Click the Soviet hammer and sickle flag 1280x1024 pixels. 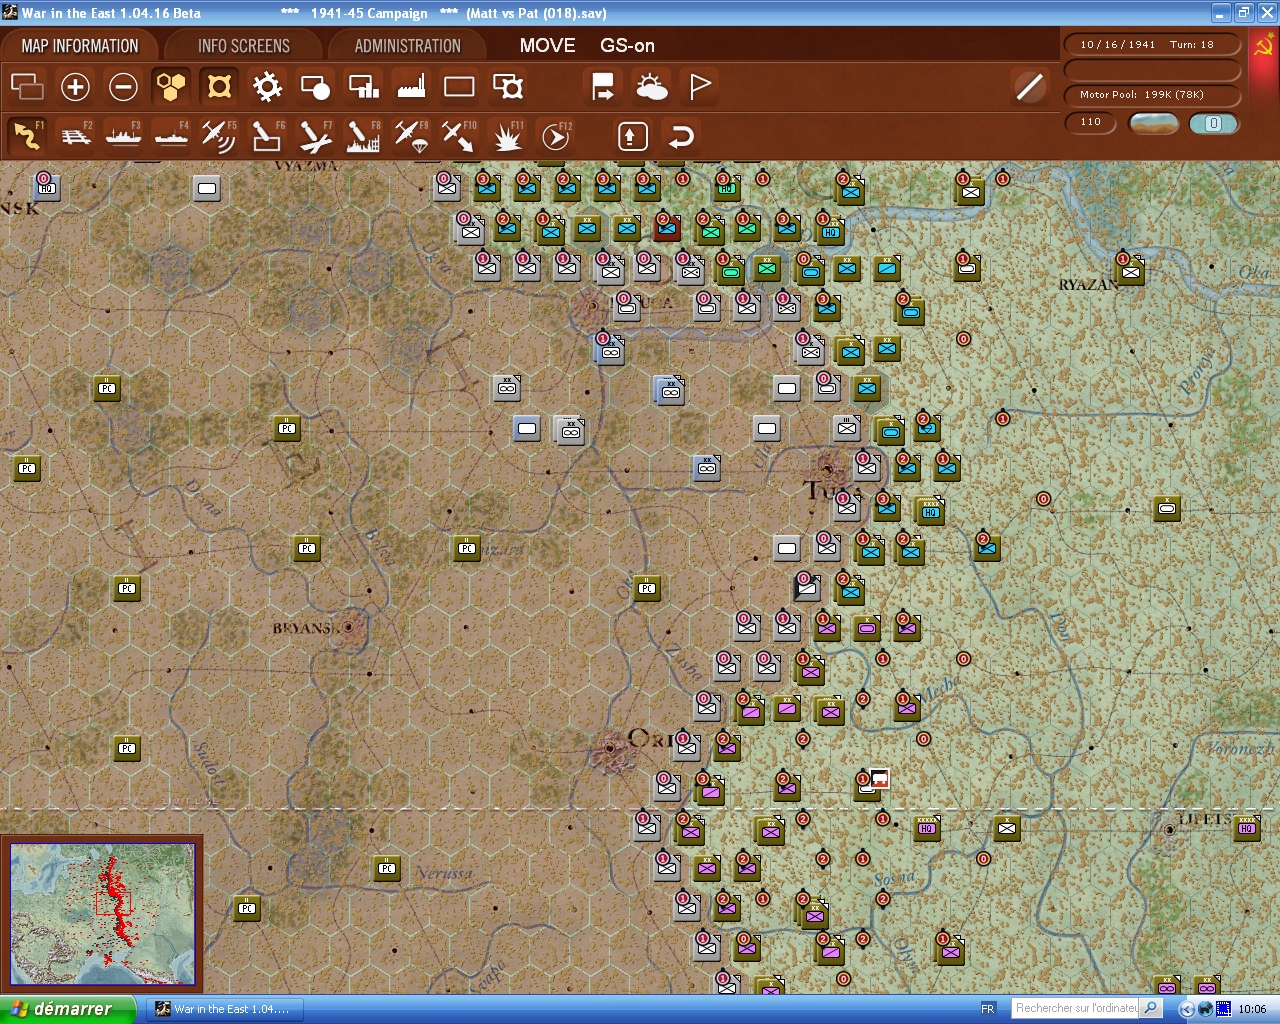click(1264, 45)
